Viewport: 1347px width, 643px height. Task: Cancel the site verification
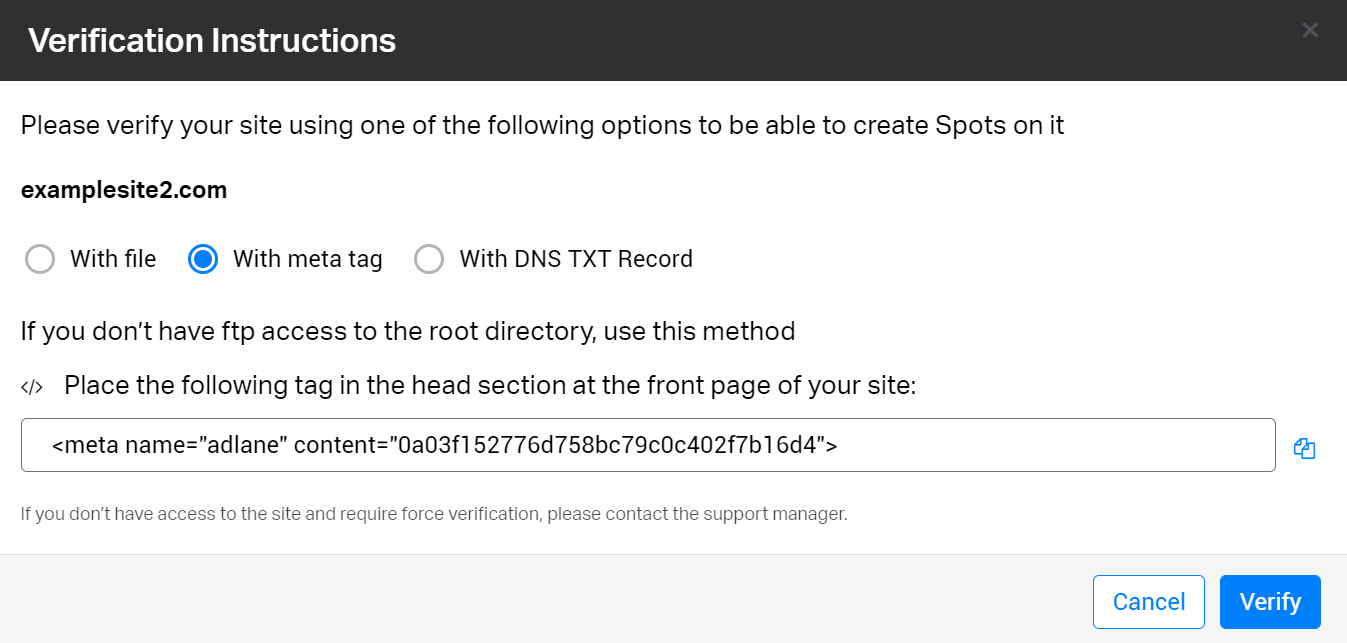[x=1148, y=602]
